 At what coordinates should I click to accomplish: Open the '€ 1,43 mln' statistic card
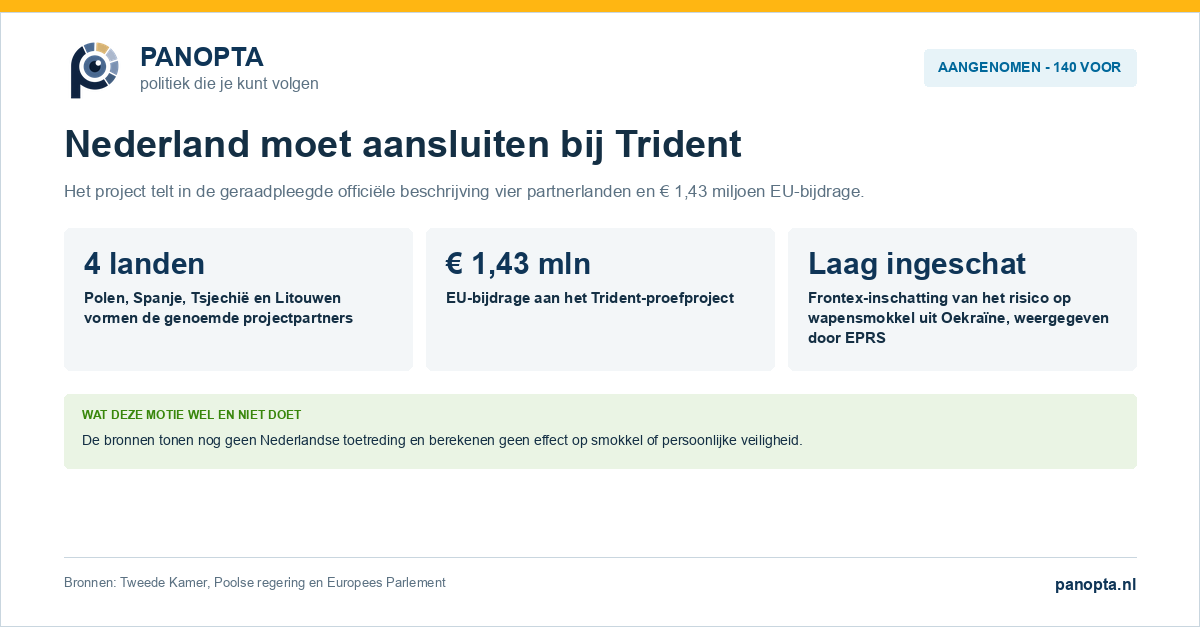(600, 300)
